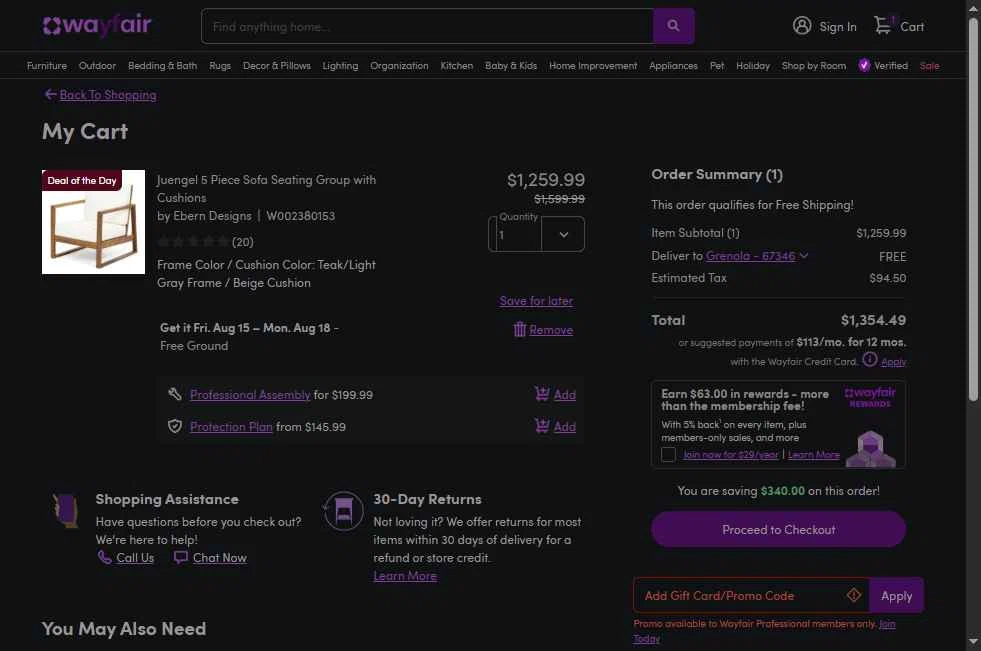981x651 pixels.
Task: Open the Organization menu
Action: (x=399, y=65)
